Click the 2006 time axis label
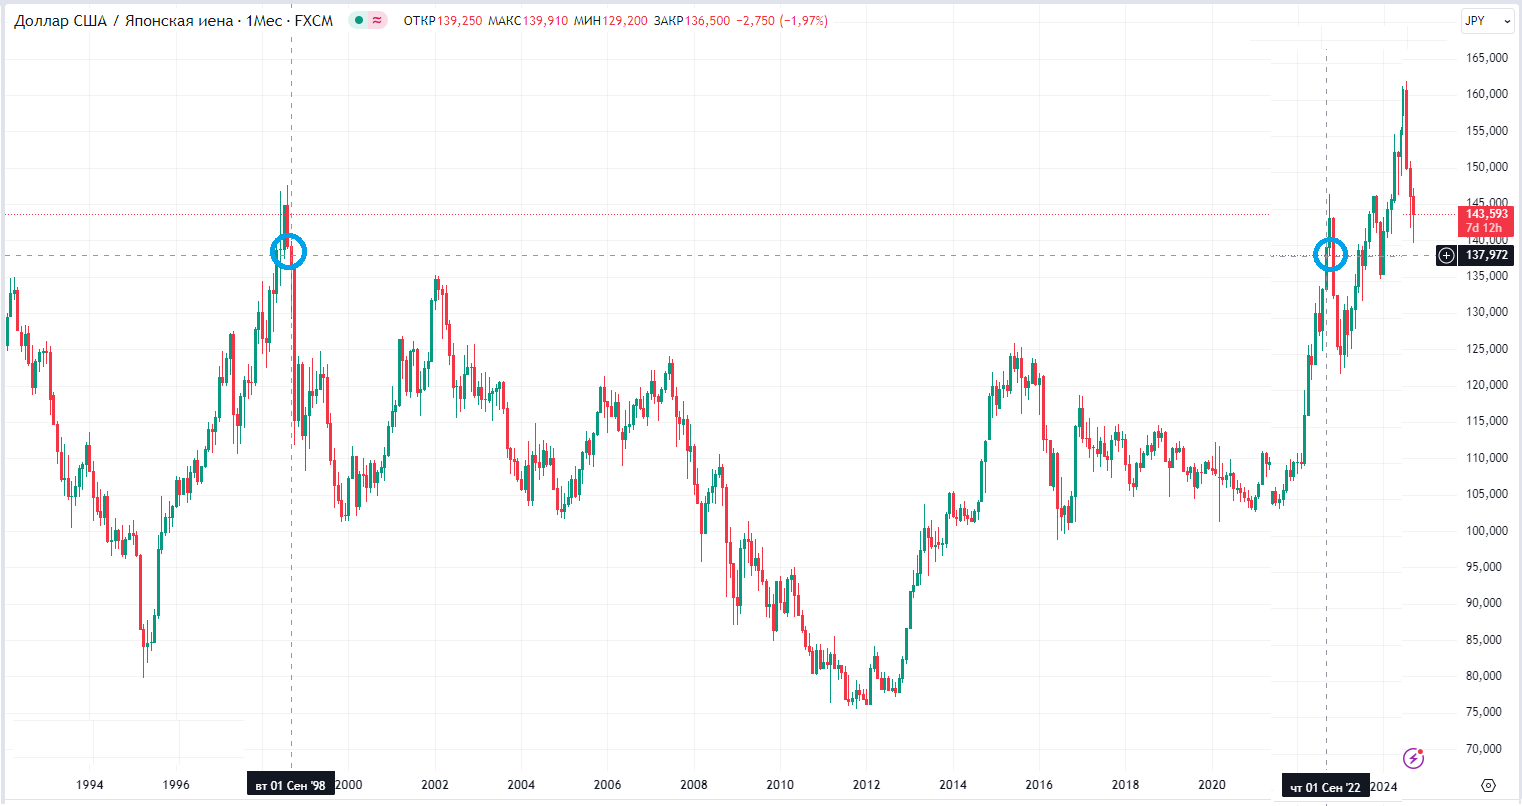The image size is (1522, 806). tap(607, 785)
